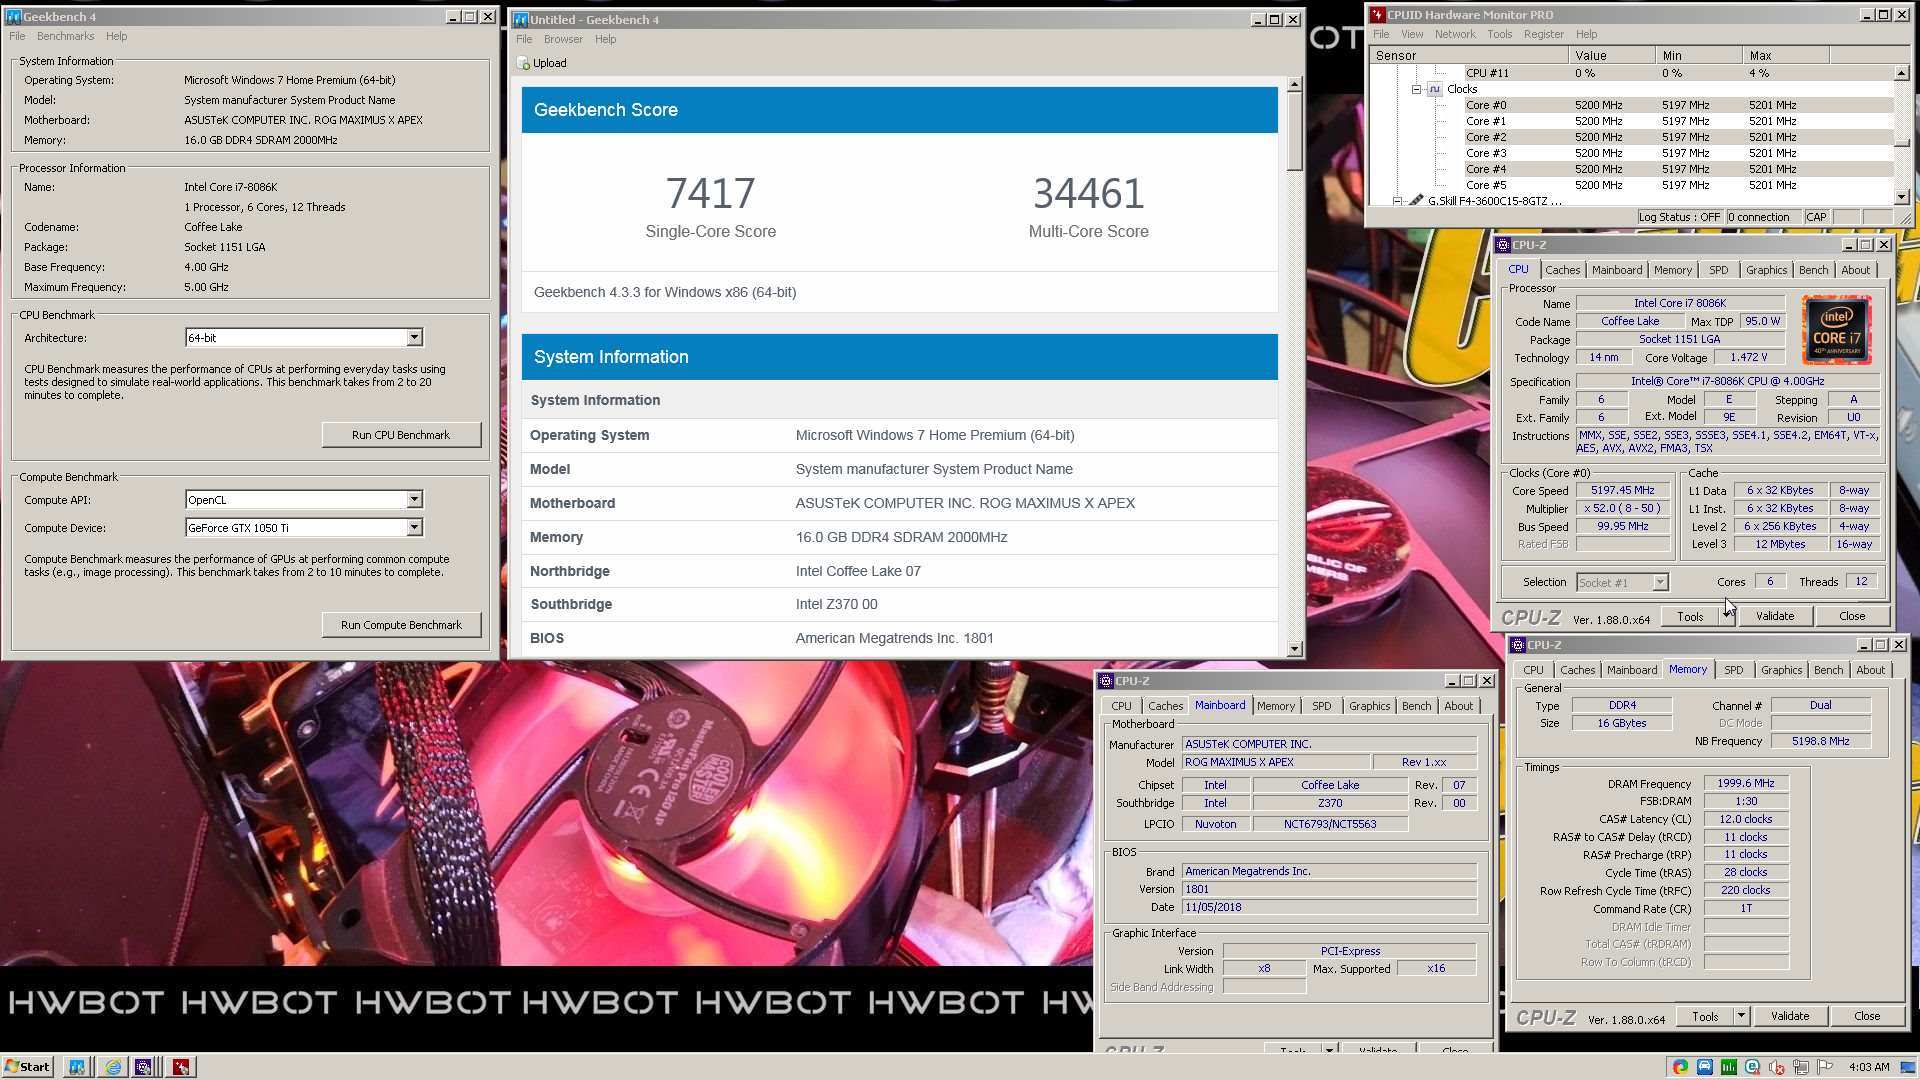This screenshot has width=1920, height=1080.
Task: Open Action Center flag icon
Action: click(1825, 1067)
